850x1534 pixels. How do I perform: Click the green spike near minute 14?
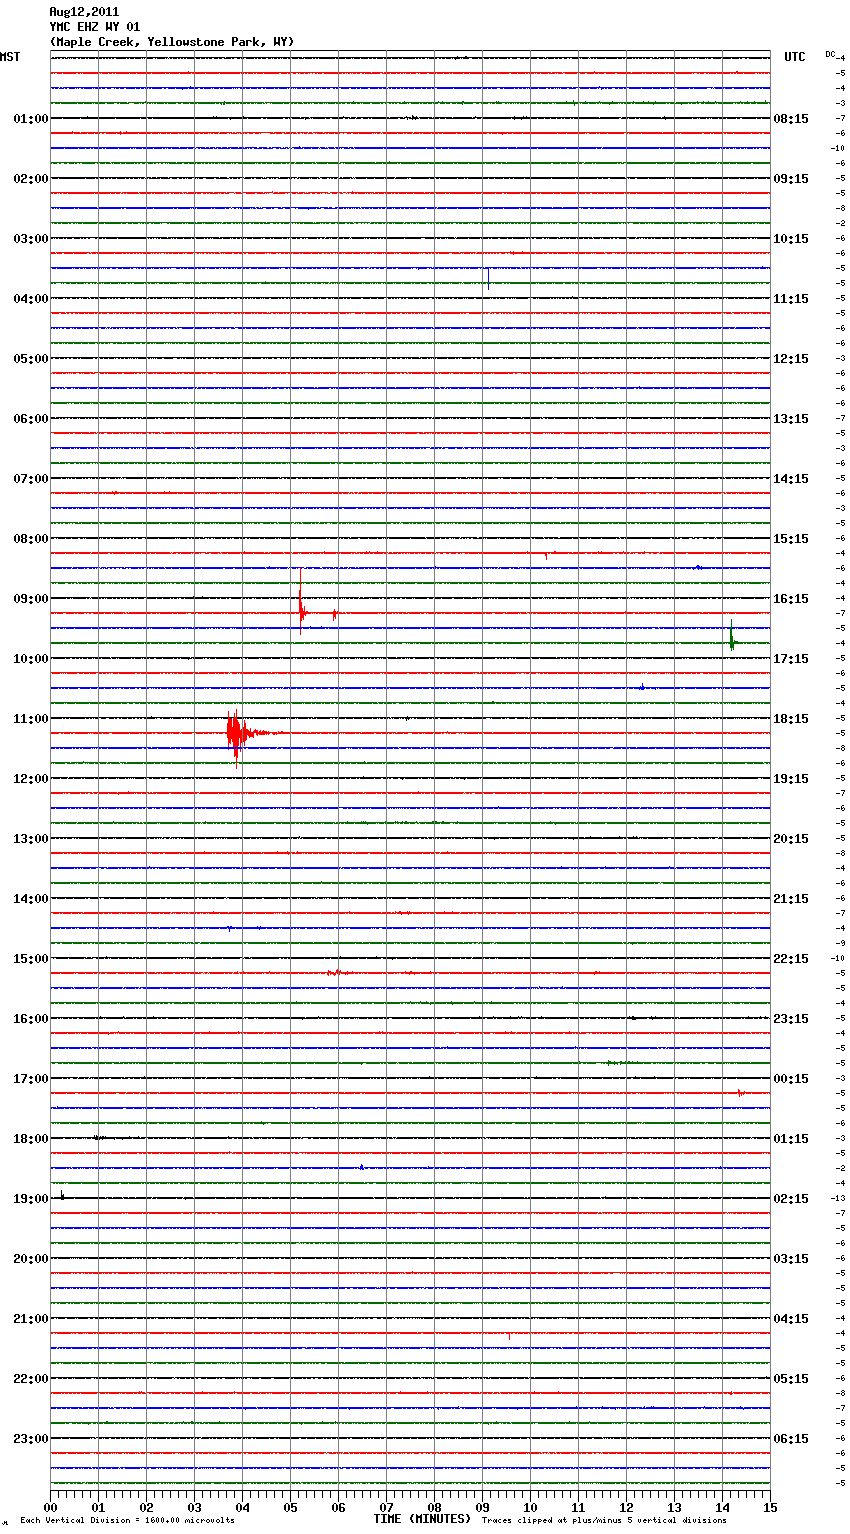pyautogui.click(x=732, y=637)
